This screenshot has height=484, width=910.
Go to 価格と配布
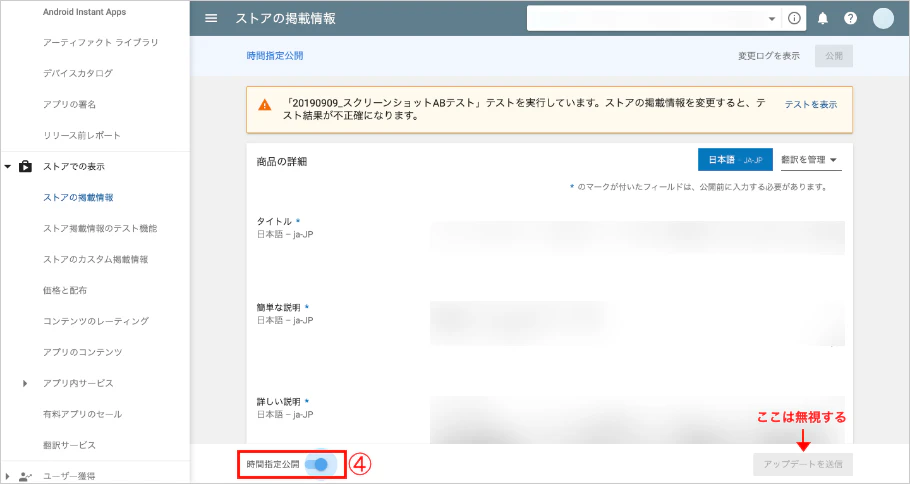click(x=65, y=290)
